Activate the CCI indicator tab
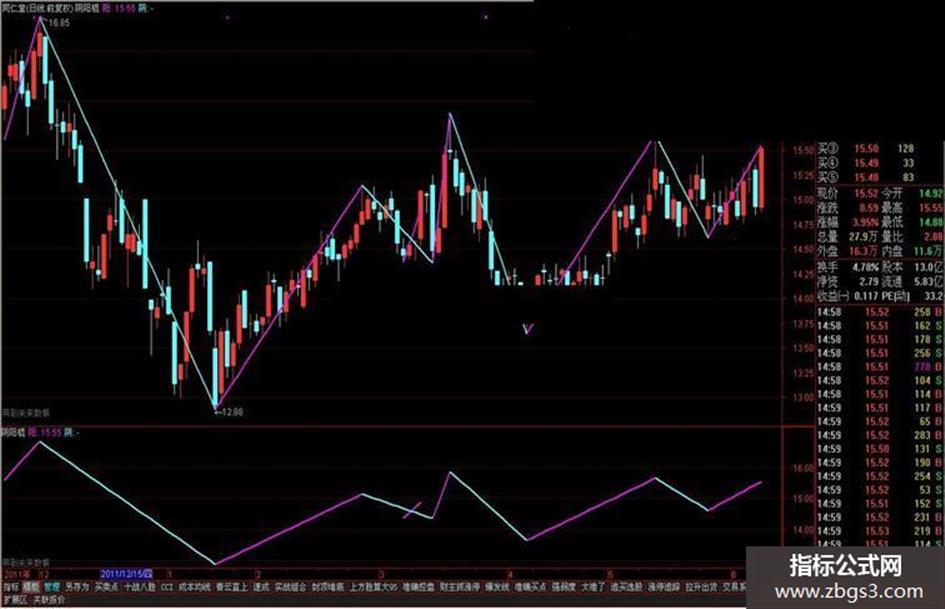 tap(167, 587)
